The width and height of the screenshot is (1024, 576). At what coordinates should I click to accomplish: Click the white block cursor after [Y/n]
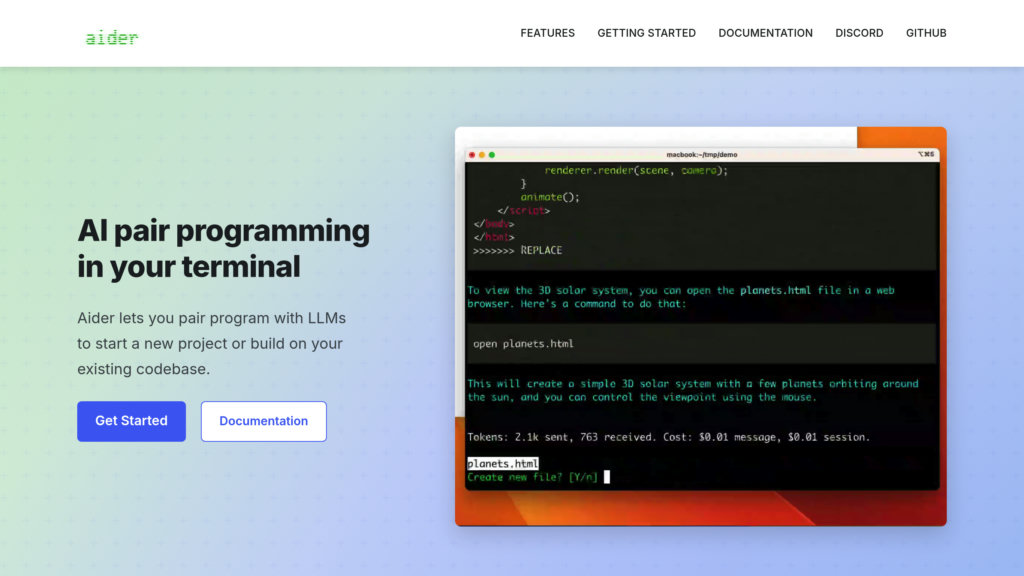click(x=607, y=477)
